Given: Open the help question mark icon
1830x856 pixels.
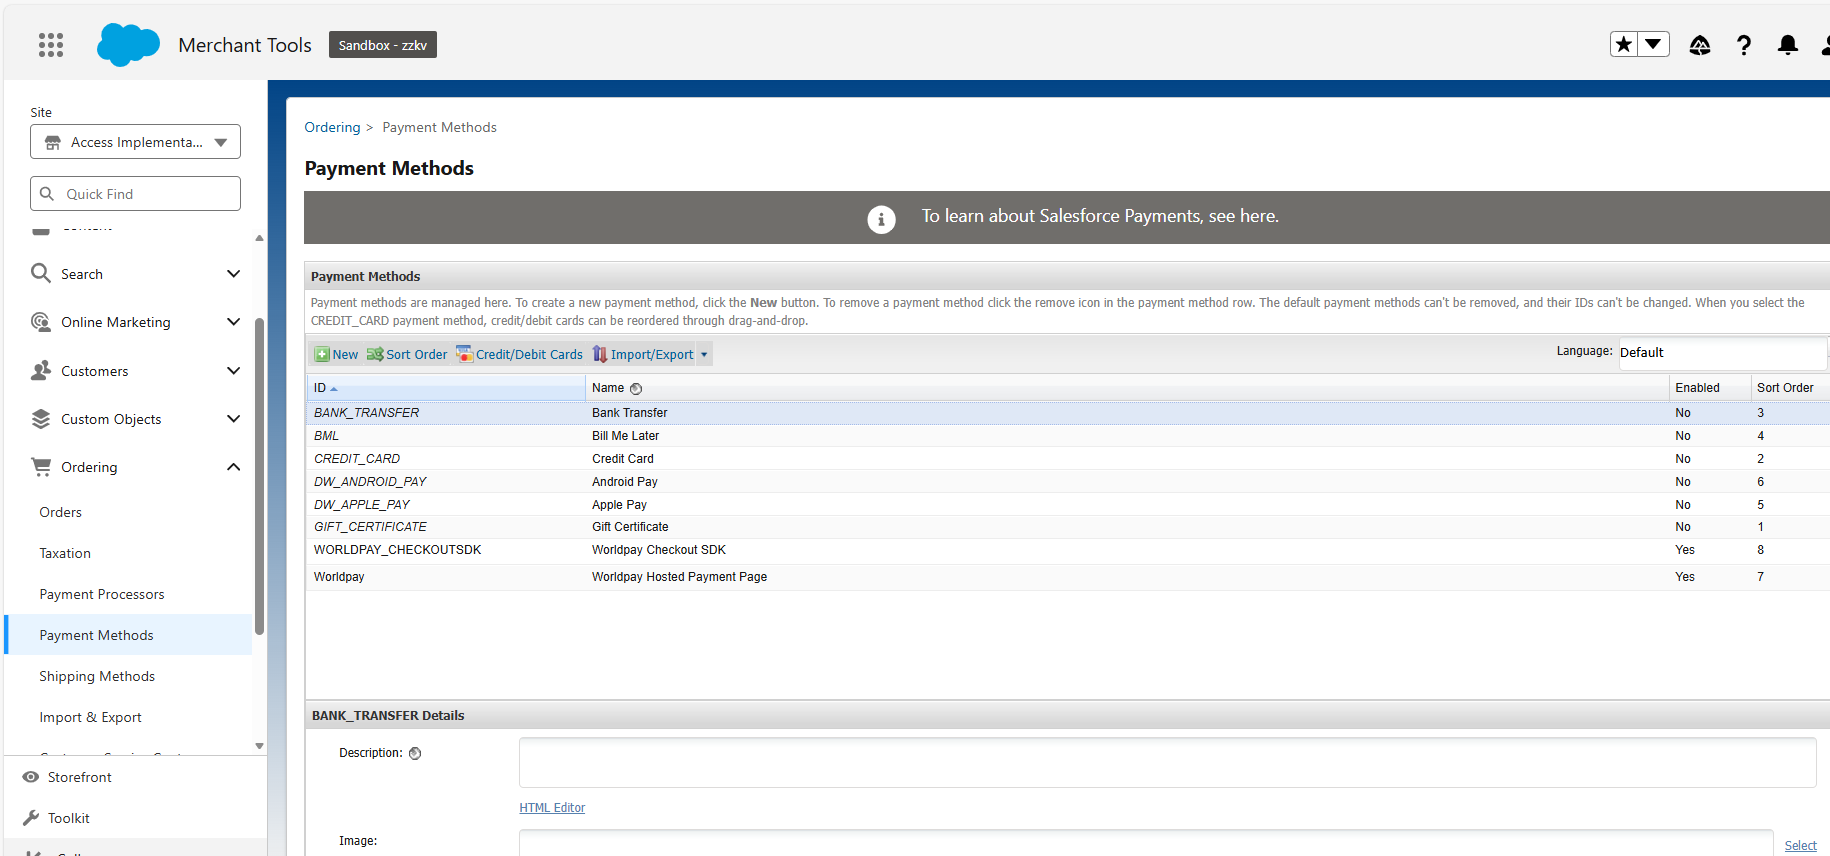Looking at the screenshot, I should (1744, 45).
